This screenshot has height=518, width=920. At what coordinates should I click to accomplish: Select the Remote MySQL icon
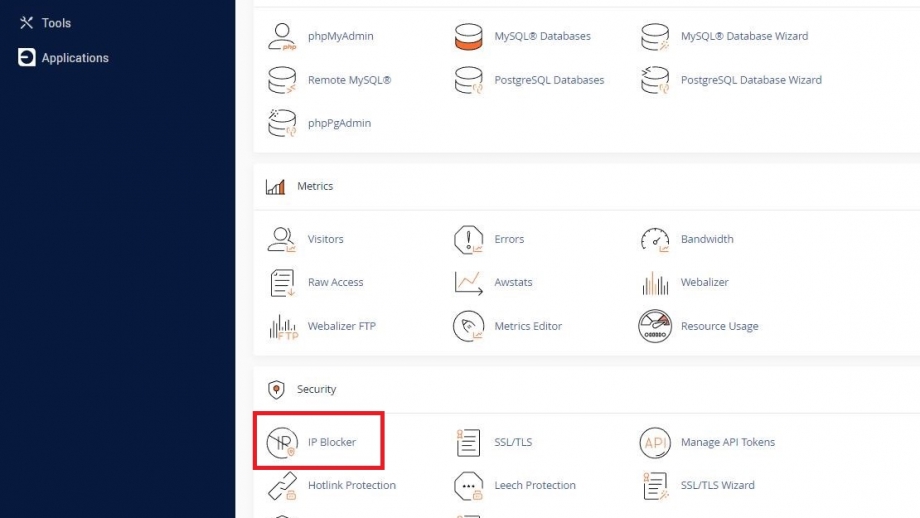pos(282,80)
